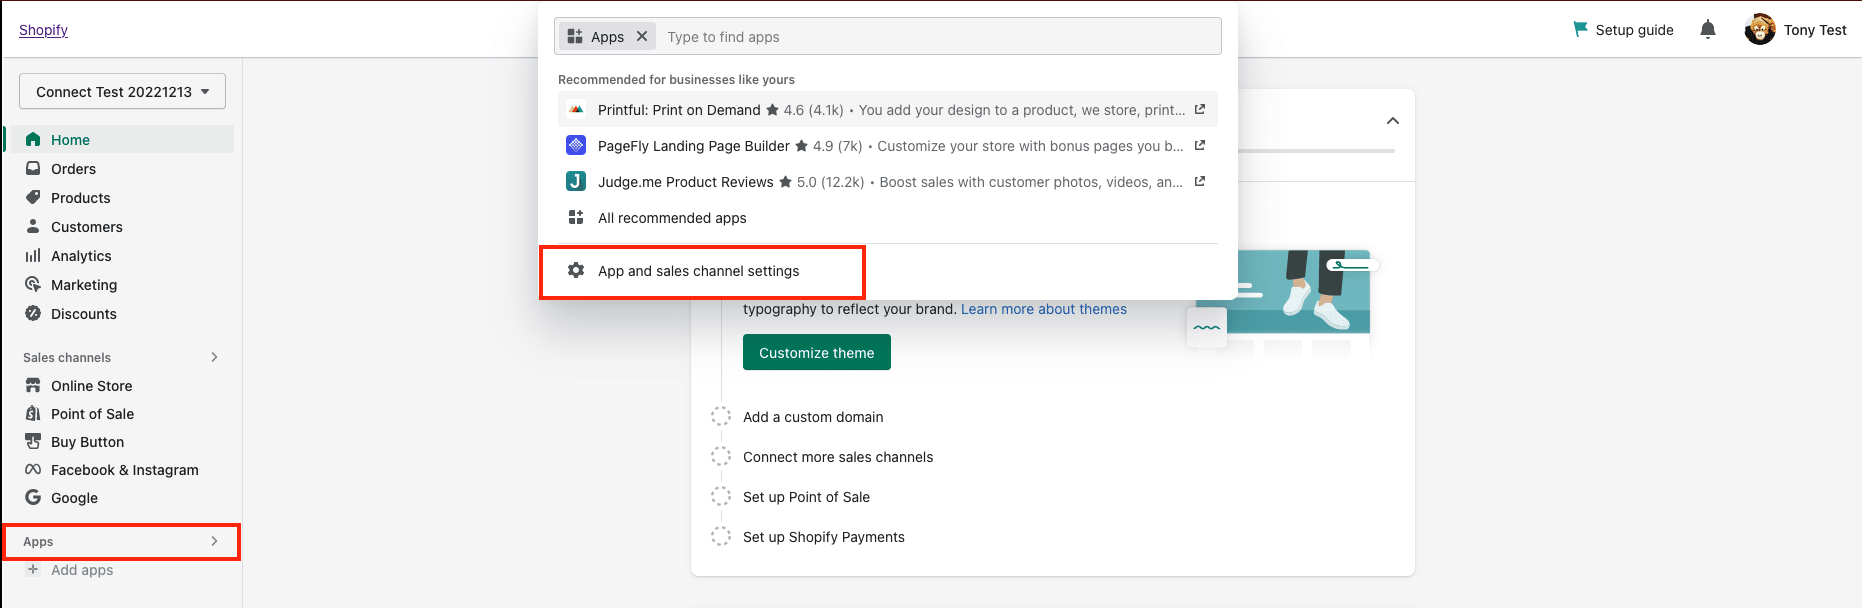
Task: Click the Facebook & Instagram Meta icon
Action: pos(33,470)
